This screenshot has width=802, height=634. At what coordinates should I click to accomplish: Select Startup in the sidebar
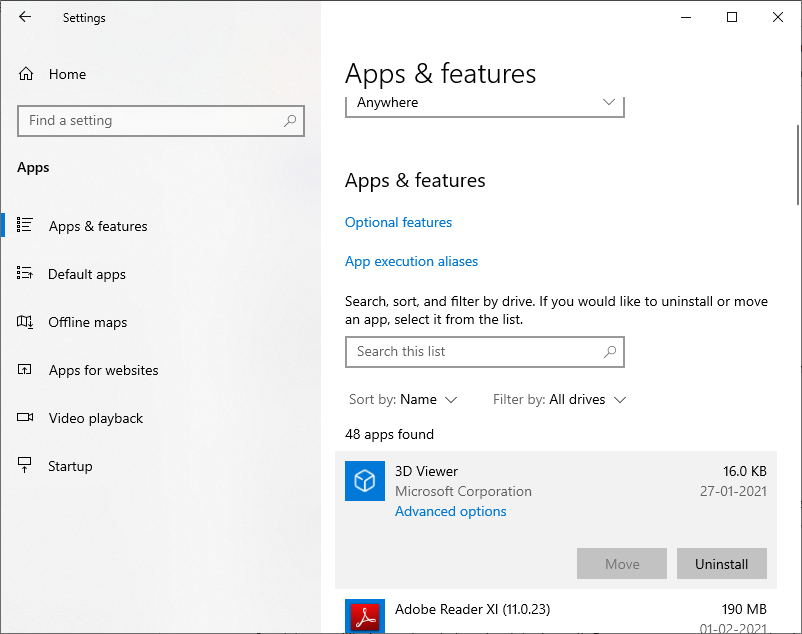click(x=70, y=466)
